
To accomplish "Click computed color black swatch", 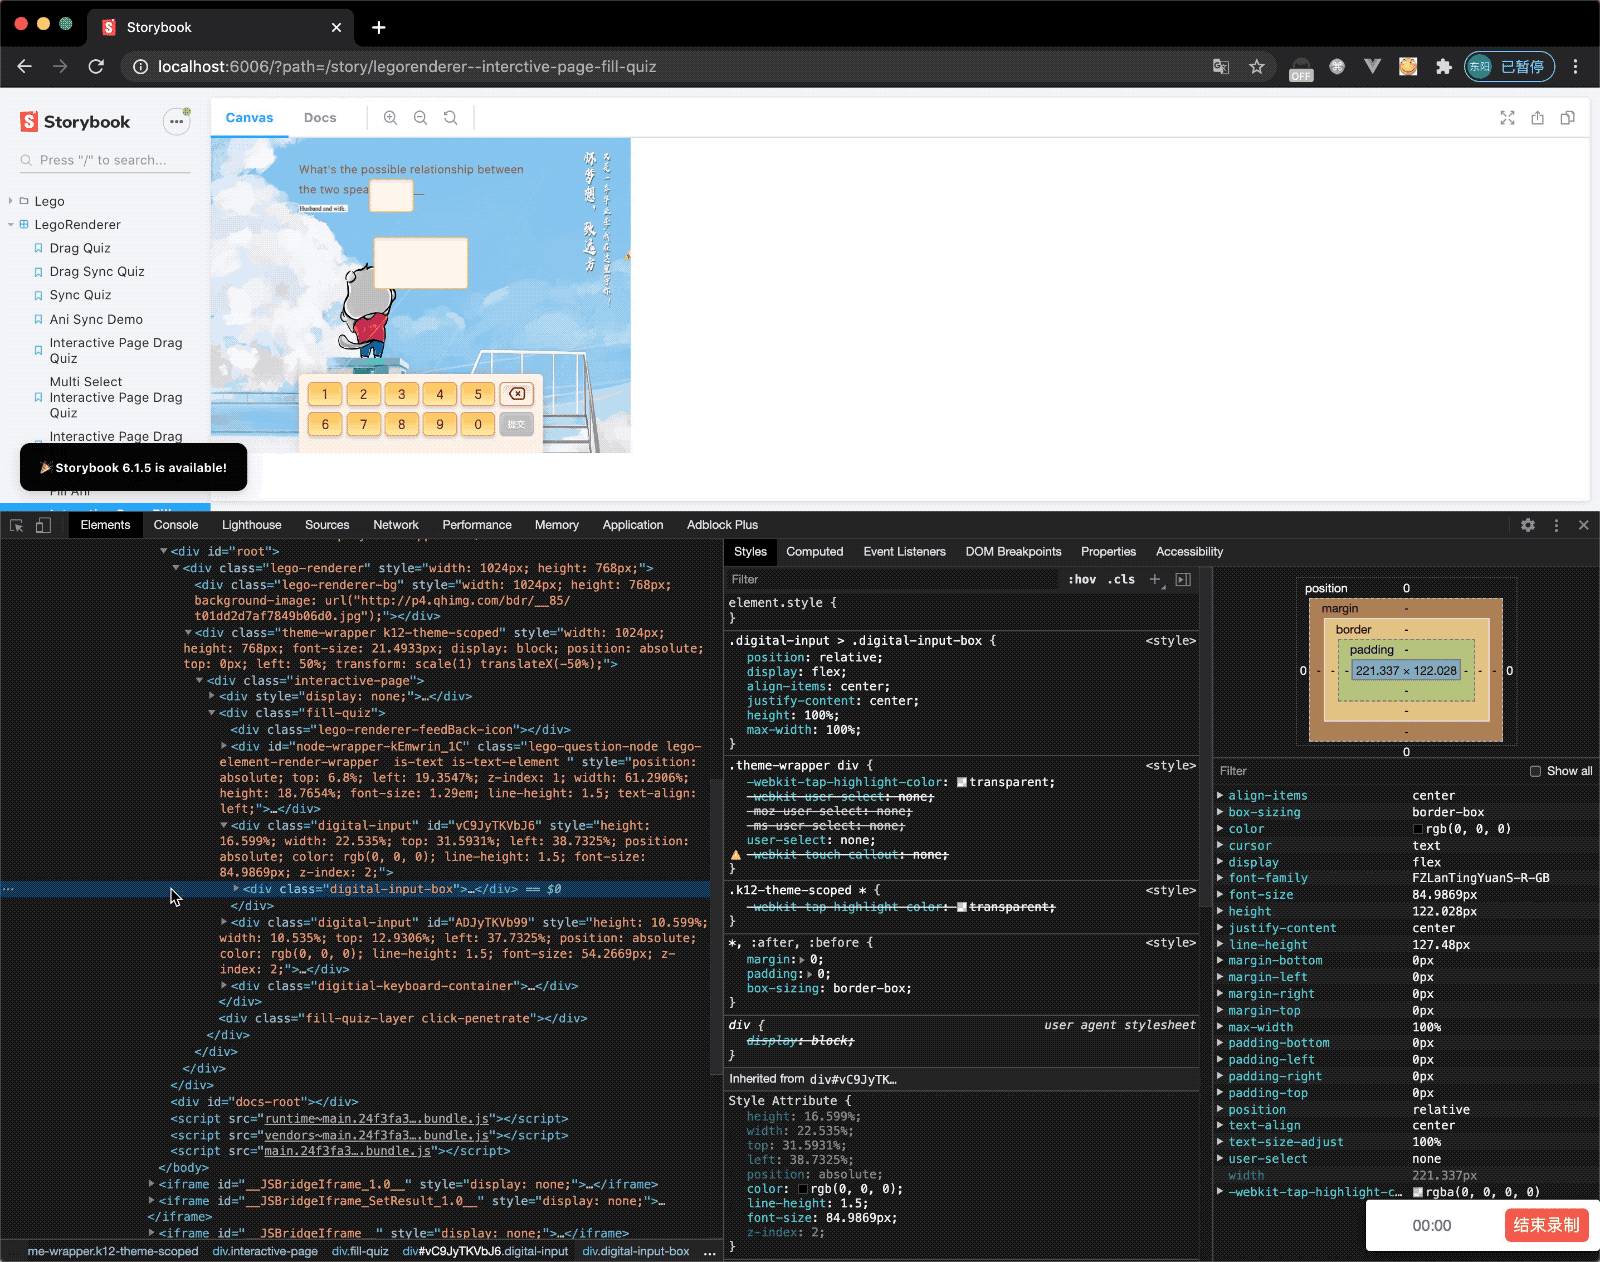I will point(1418,829).
